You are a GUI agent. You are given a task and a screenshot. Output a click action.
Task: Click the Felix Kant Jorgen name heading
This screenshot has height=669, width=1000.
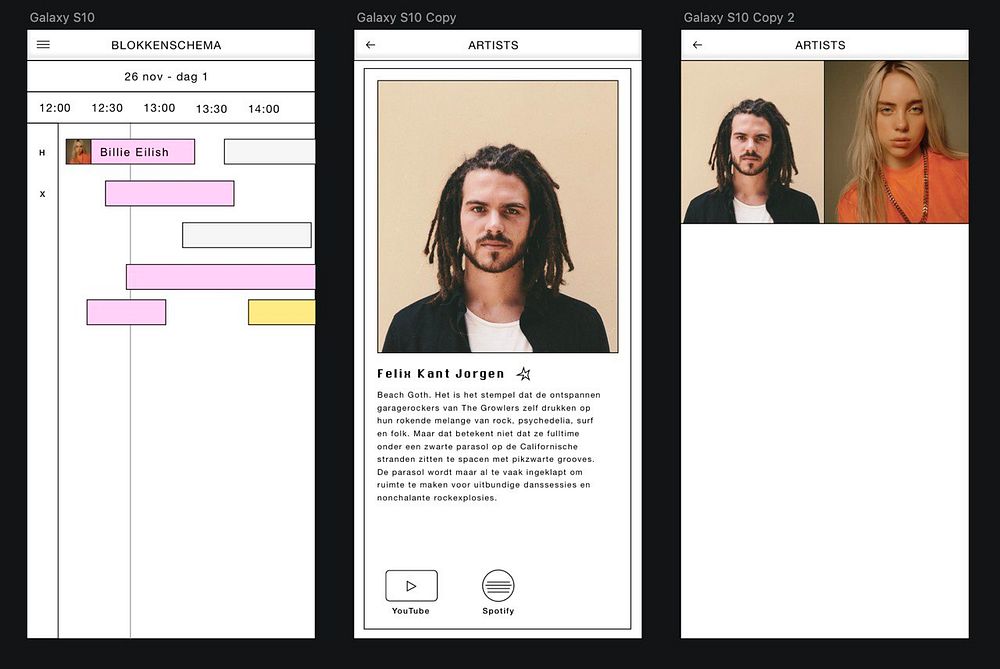(x=441, y=374)
